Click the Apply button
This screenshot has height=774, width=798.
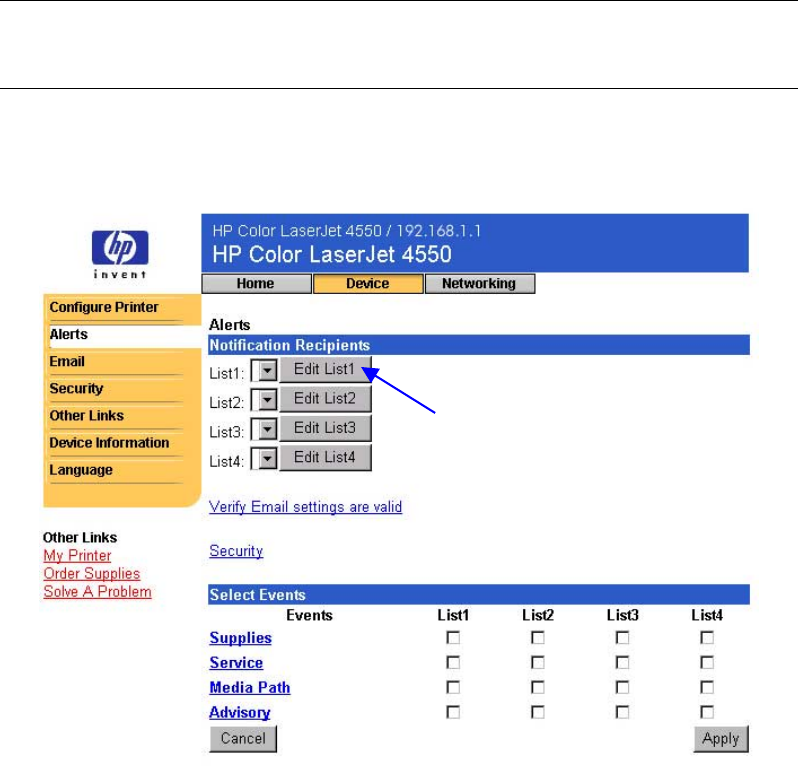click(x=721, y=739)
